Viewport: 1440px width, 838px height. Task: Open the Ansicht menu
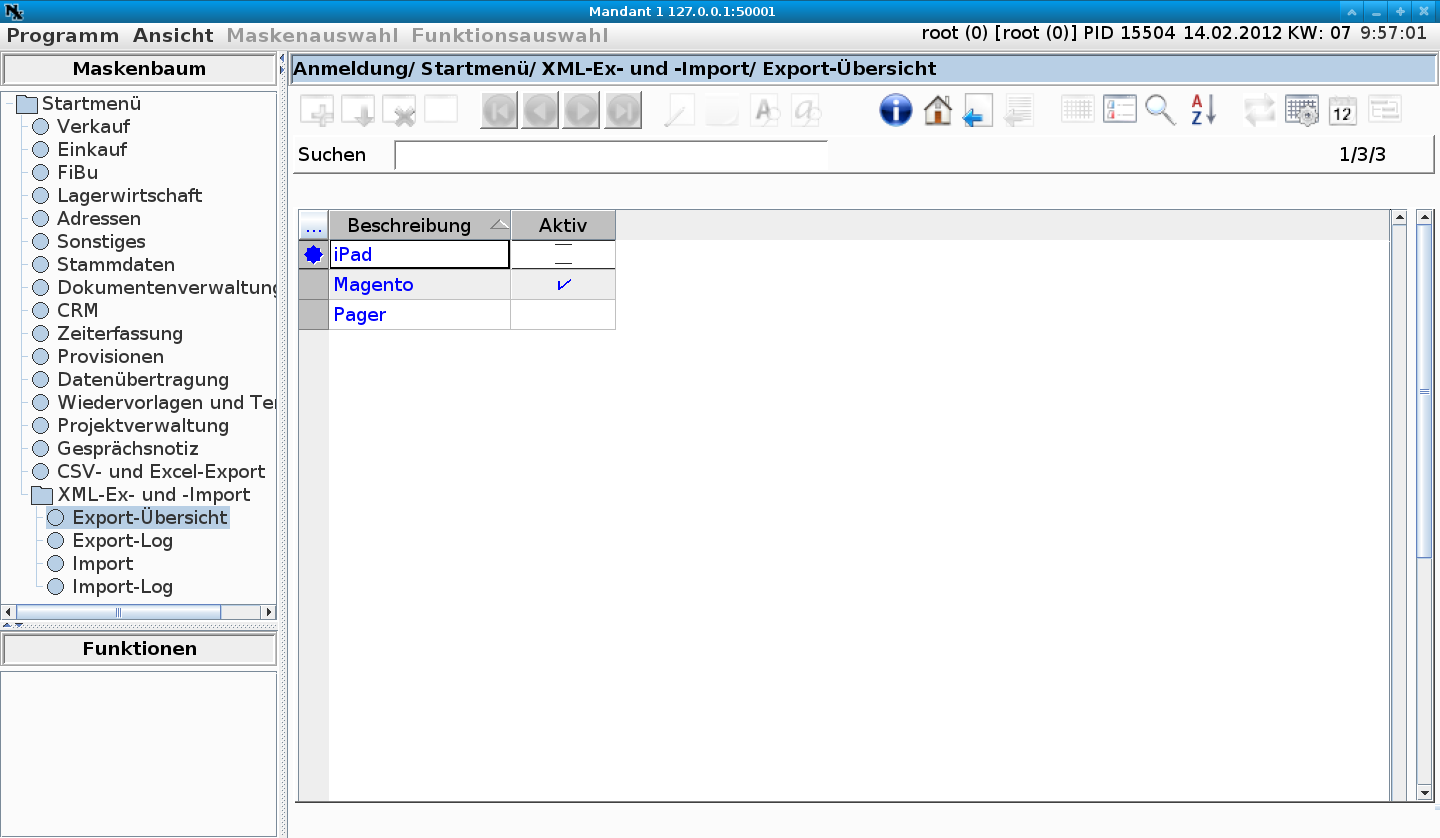(x=174, y=35)
